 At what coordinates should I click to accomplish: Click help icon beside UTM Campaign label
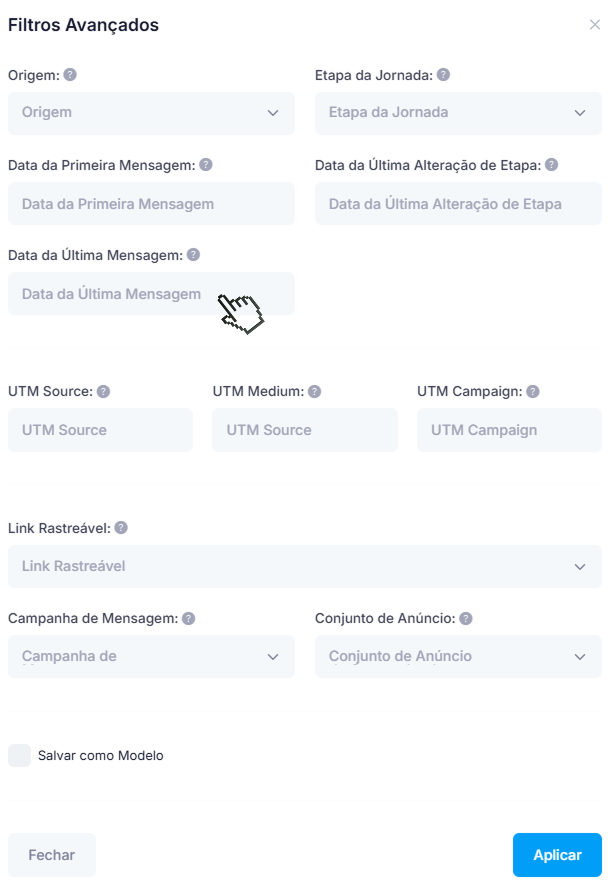[x=533, y=392]
